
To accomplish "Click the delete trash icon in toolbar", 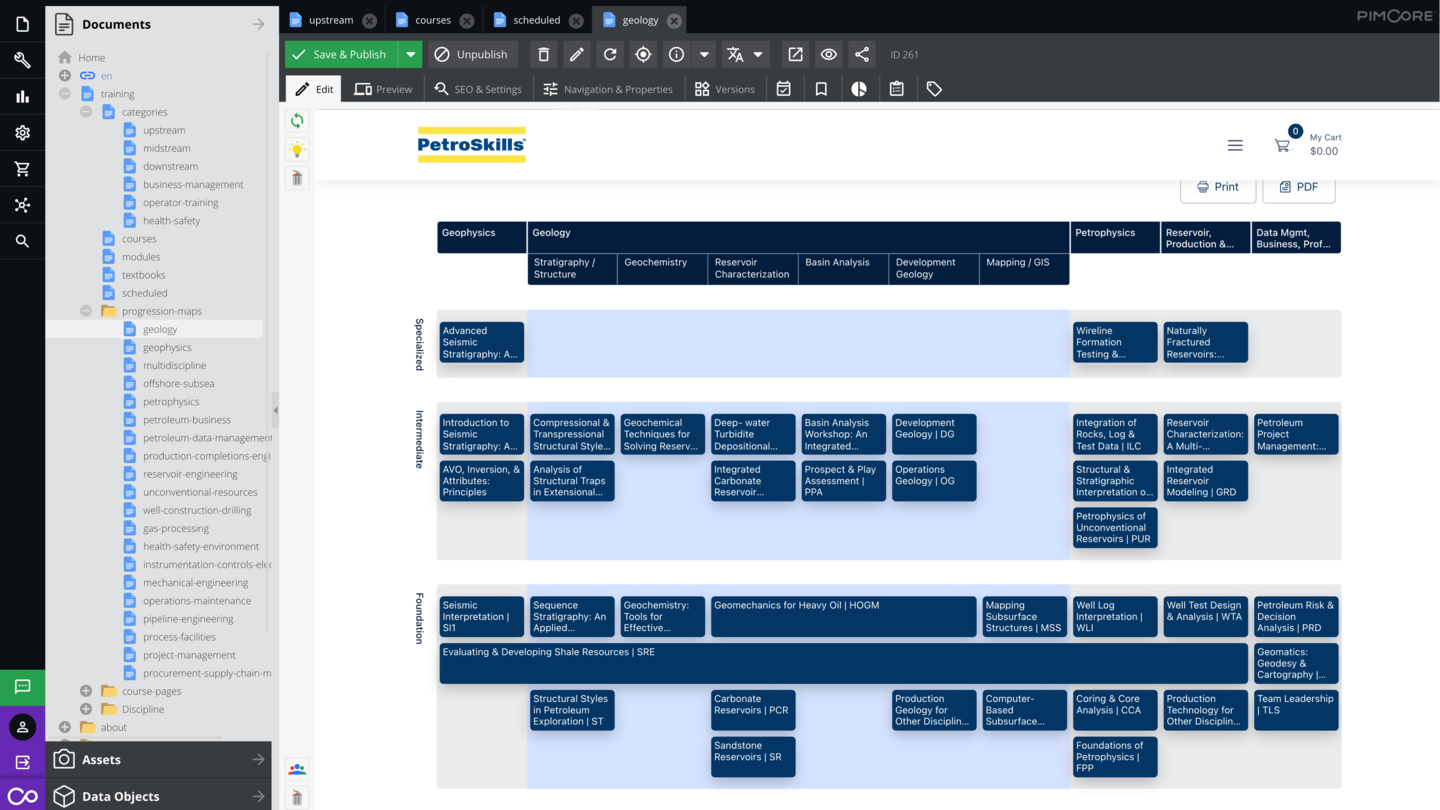I will (x=543, y=54).
